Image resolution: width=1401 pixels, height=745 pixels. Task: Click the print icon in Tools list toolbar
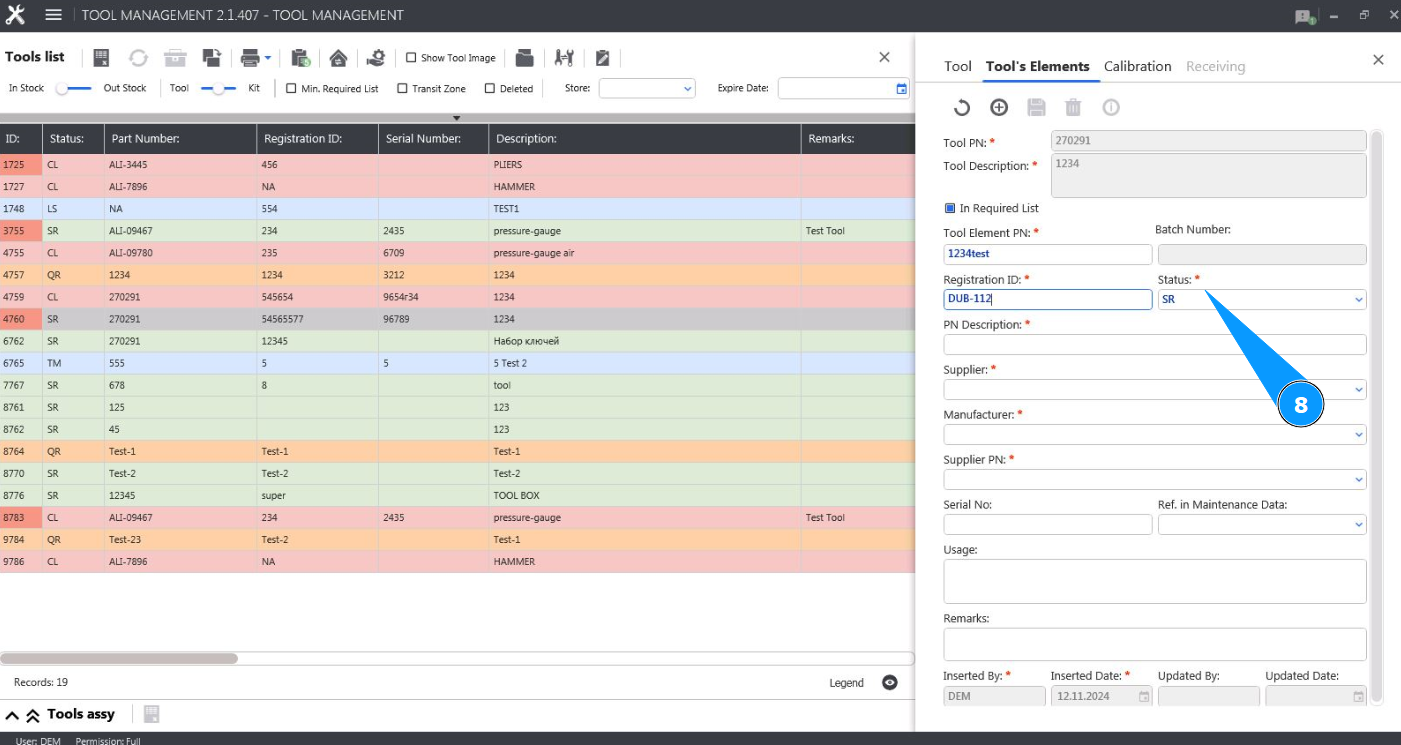(249, 58)
